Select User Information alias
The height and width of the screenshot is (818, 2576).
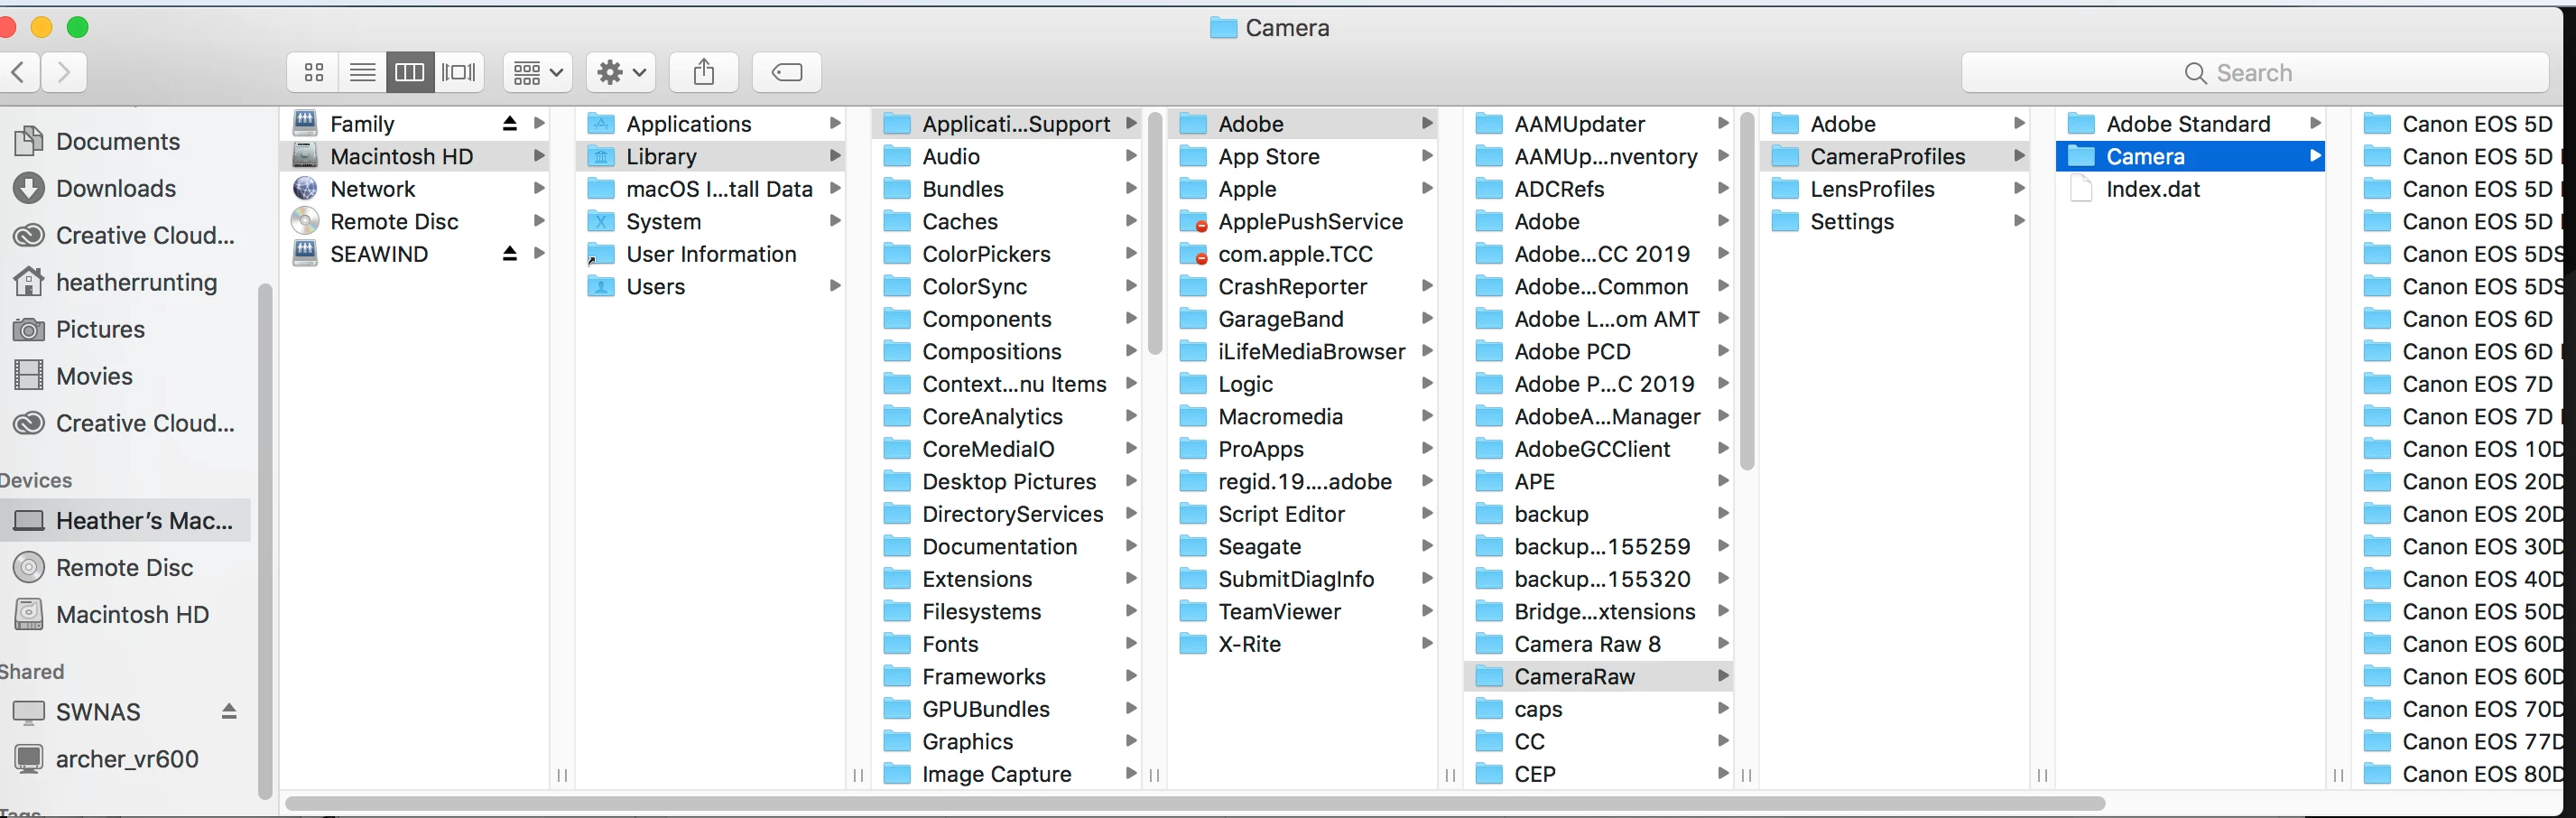coord(713,254)
